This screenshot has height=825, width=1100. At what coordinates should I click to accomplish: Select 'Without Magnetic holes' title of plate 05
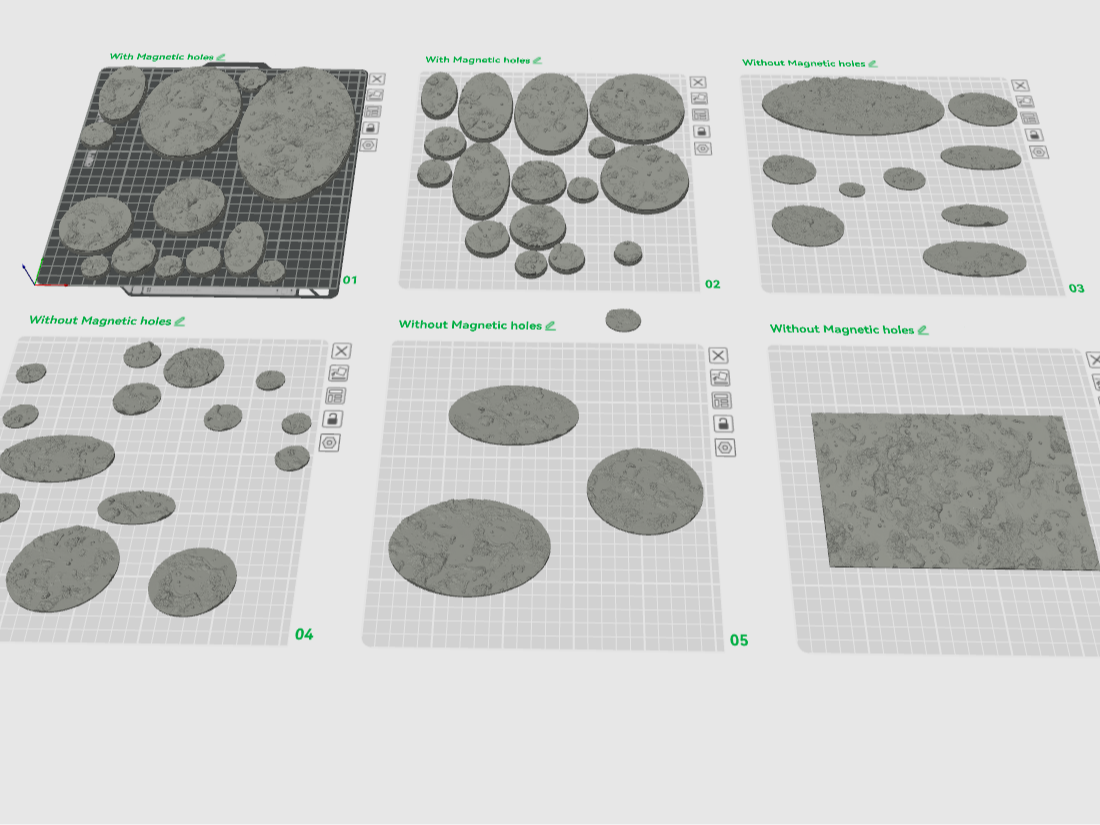click(x=470, y=325)
